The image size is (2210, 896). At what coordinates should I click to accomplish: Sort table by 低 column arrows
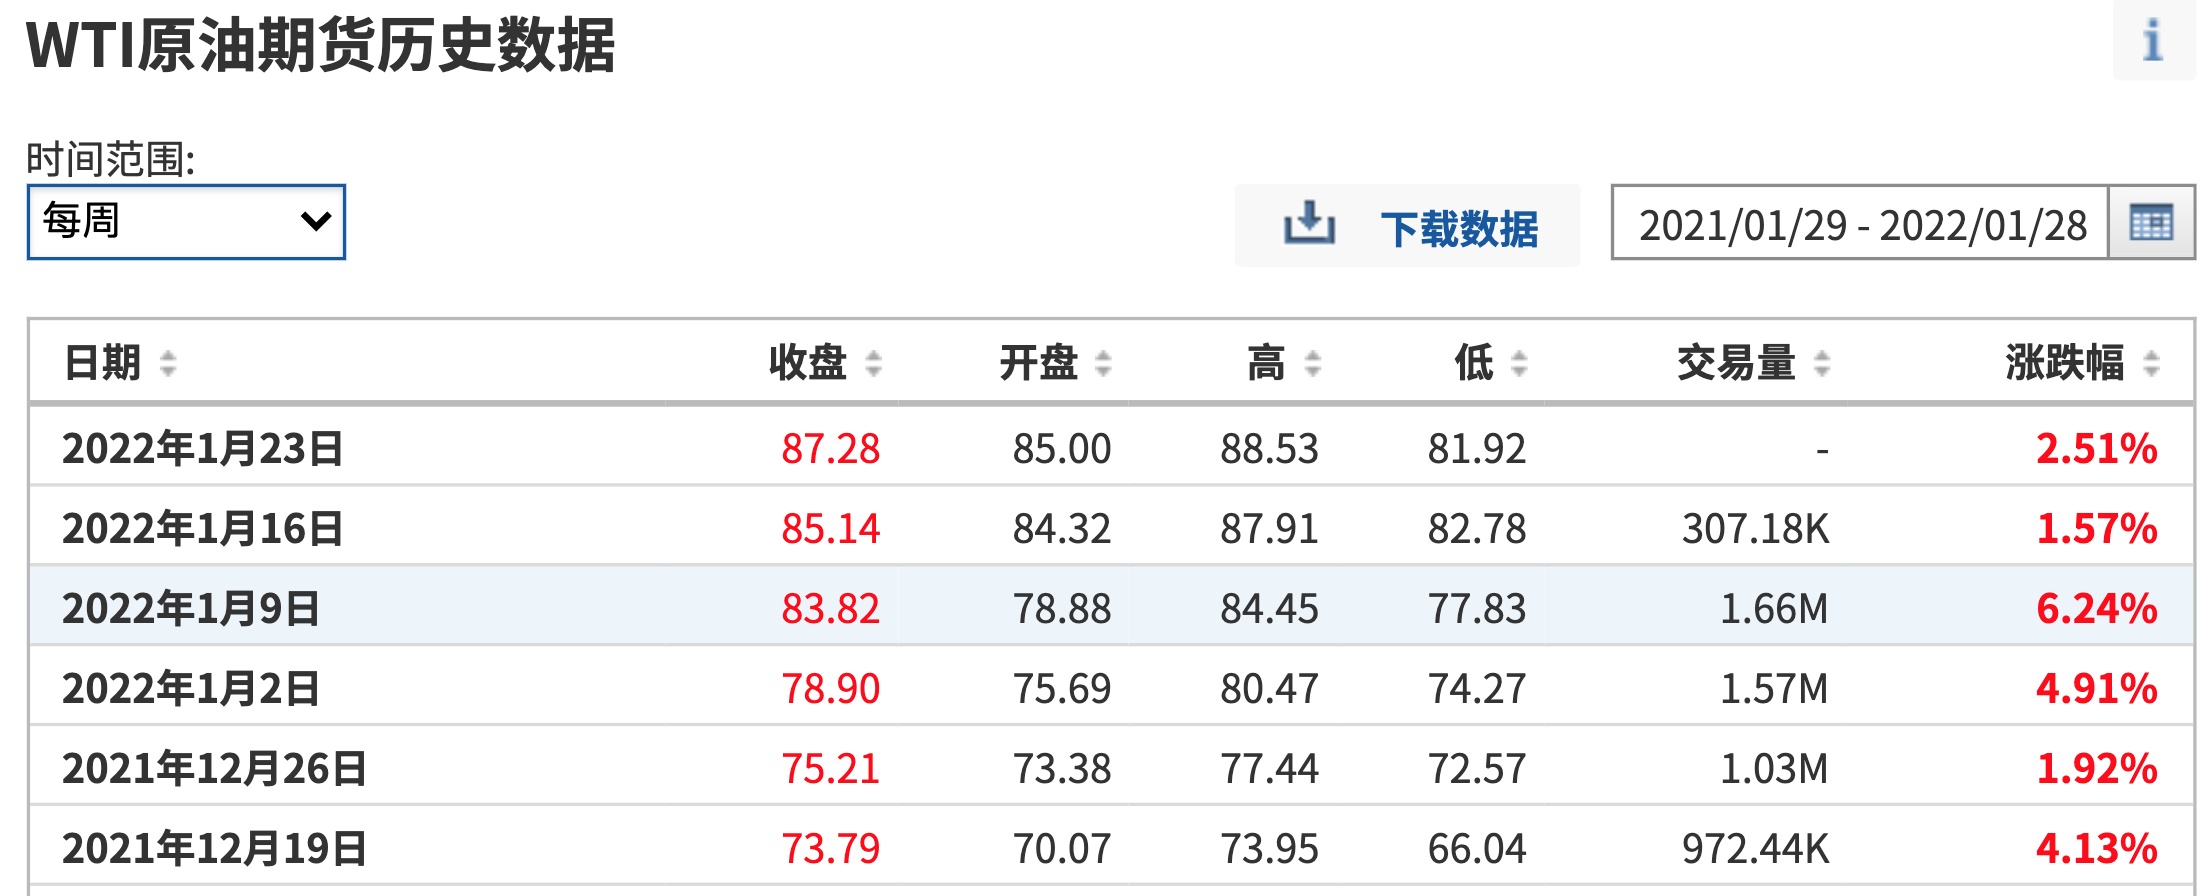(x=1519, y=363)
